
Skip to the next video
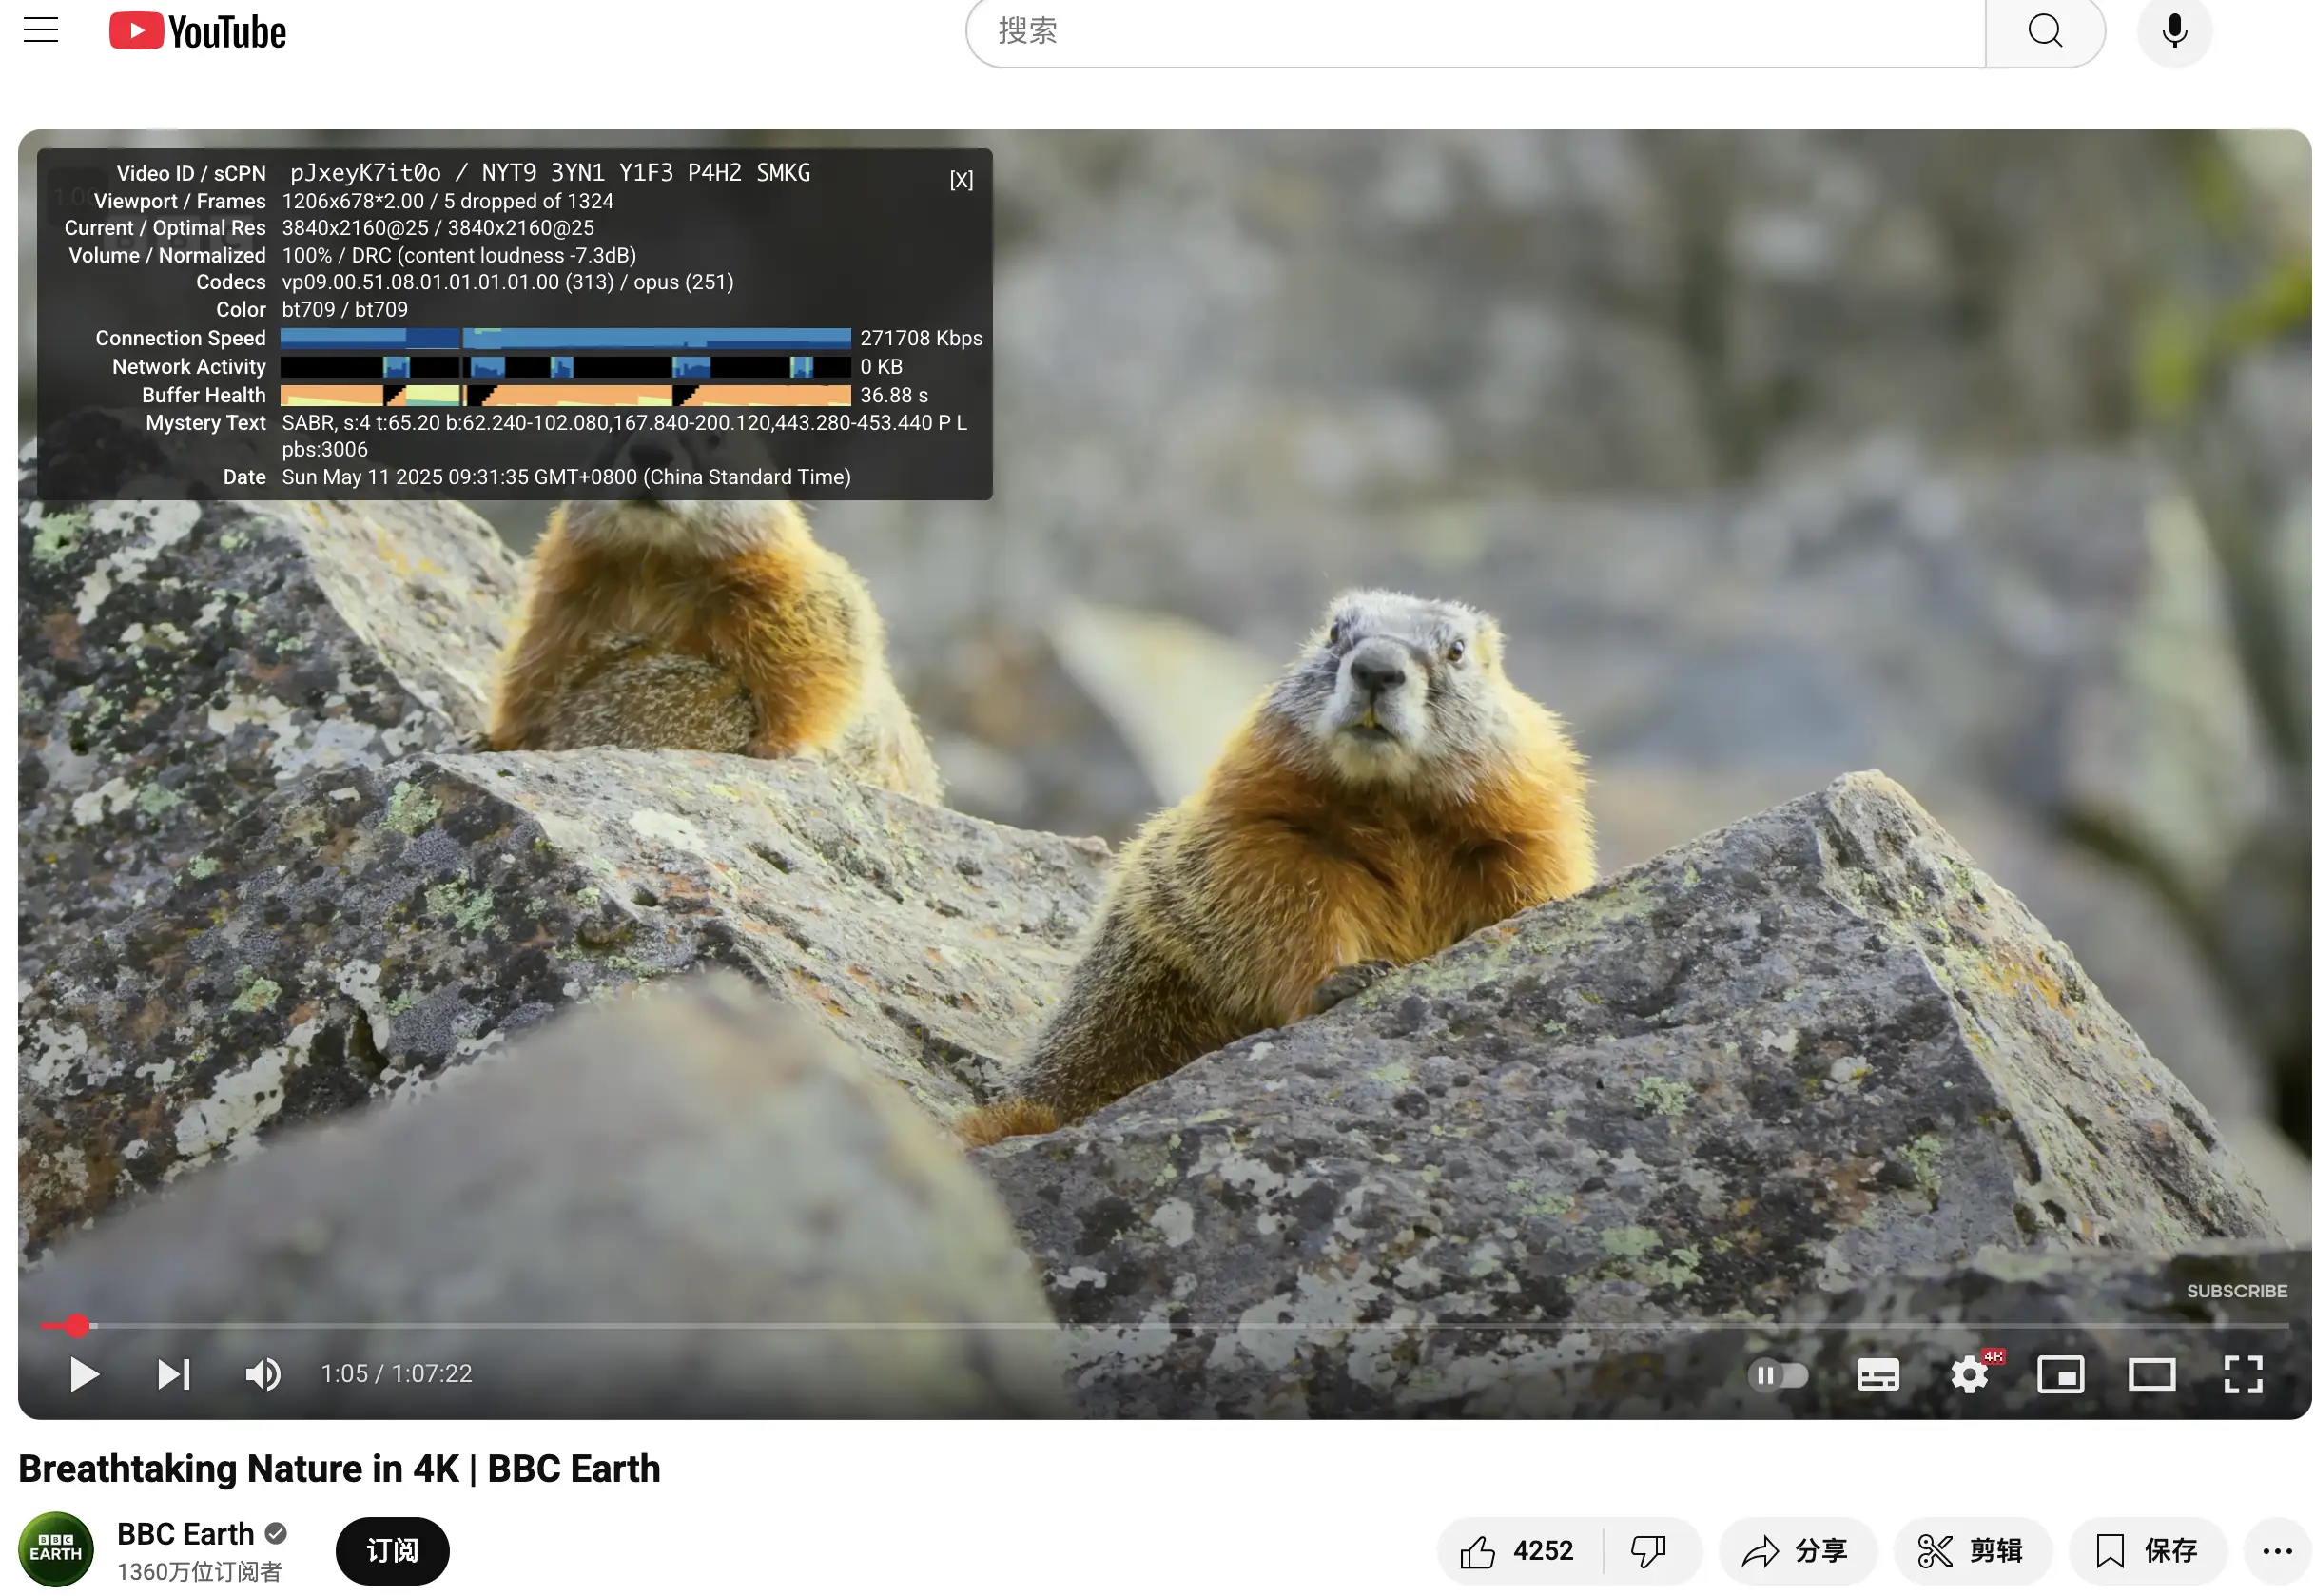click(x=173, y=1374)
